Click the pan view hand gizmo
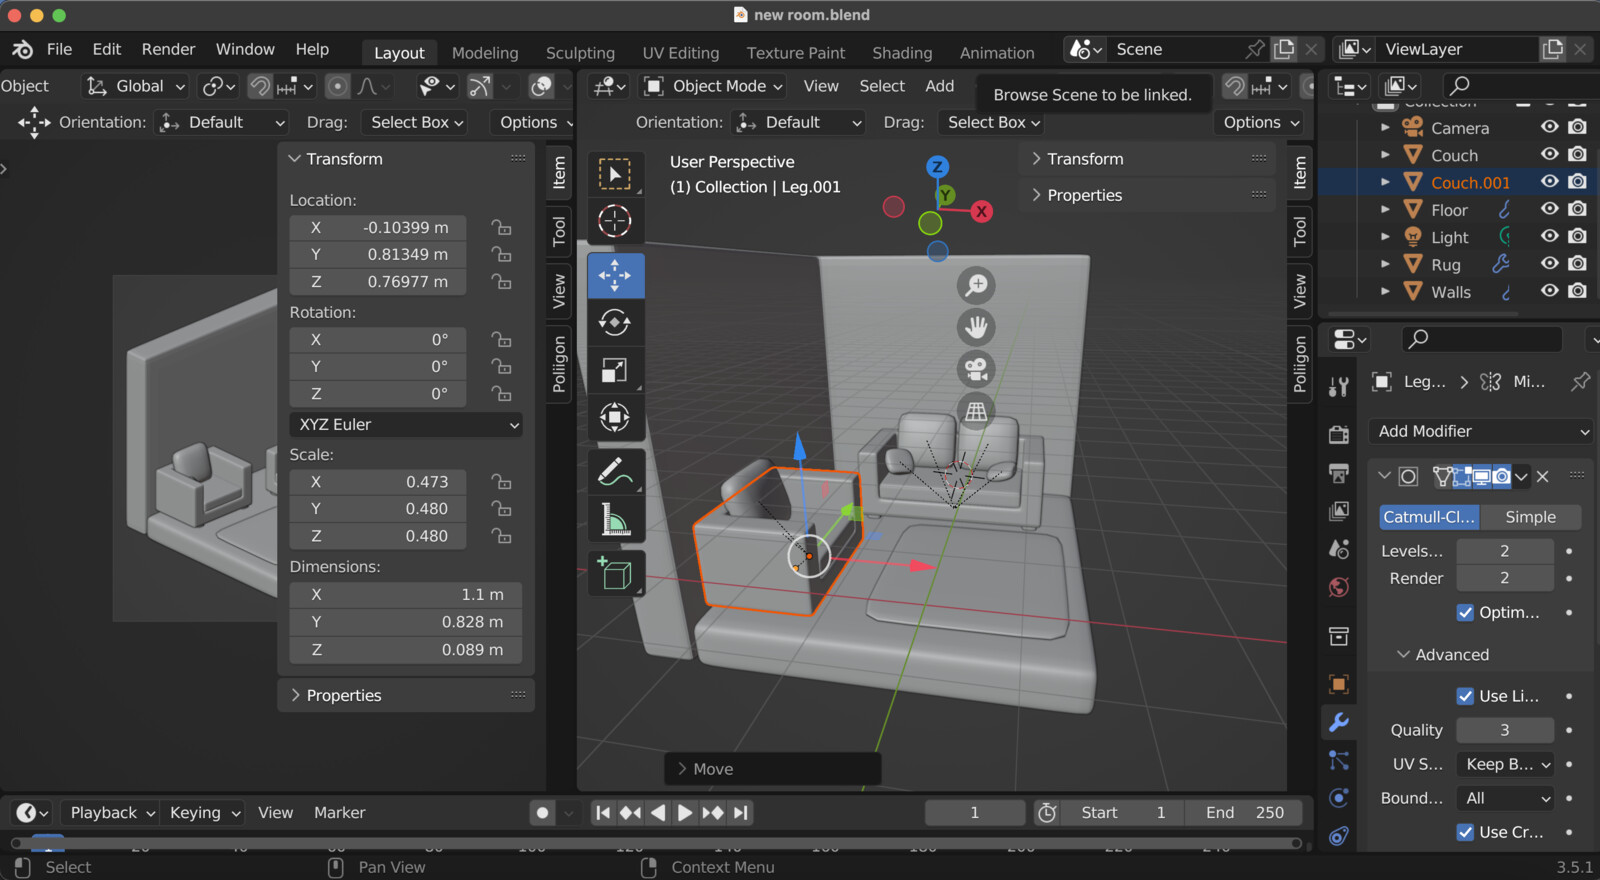 [x=976, y=327]
